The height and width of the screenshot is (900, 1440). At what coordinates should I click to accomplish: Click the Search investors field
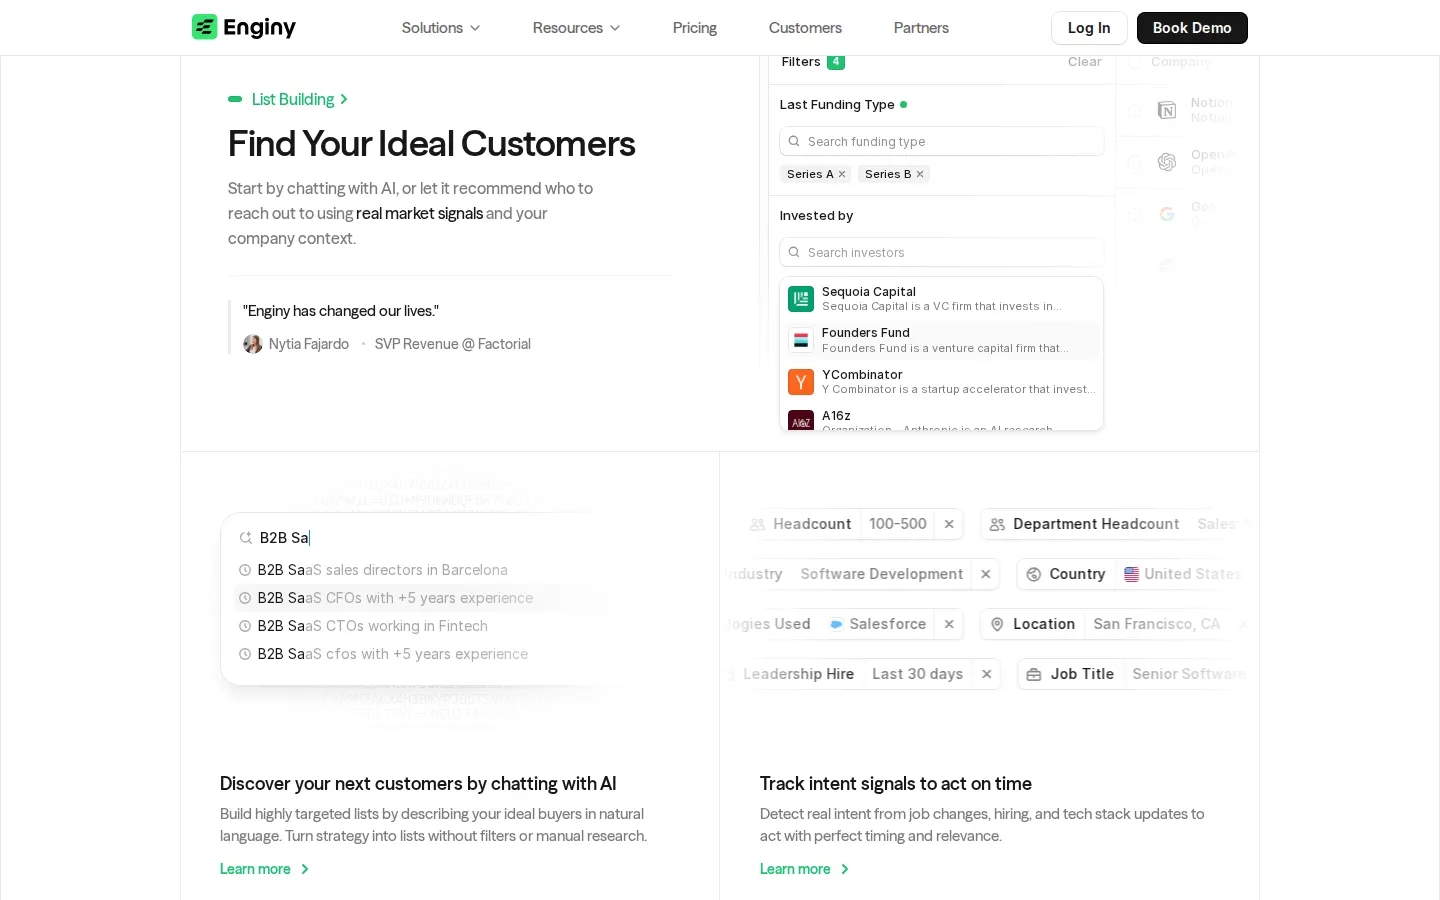pos(942,252)
